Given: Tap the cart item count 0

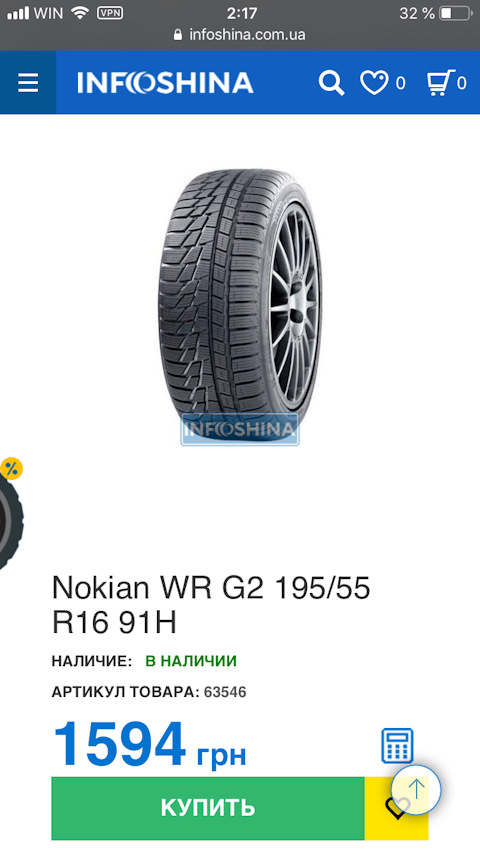Looking at the screenshot, I should (461, 83).
